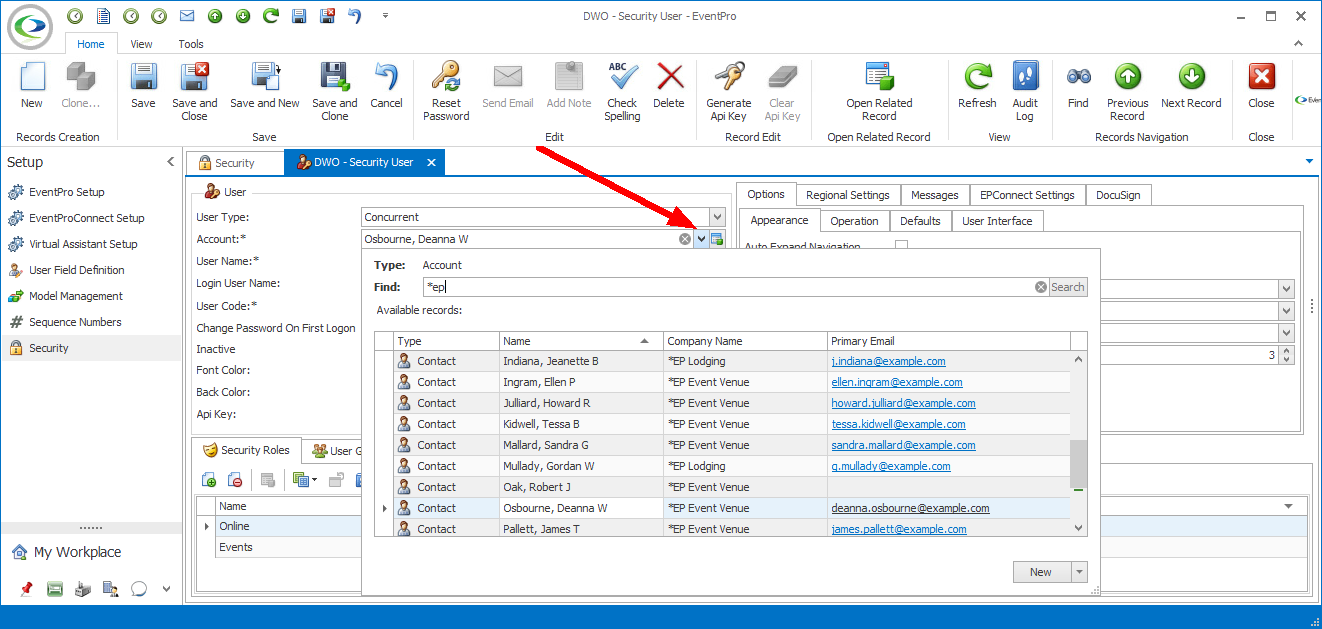Click the lookup list scrollbar thumb
Image resolution: width=1322 pixels, height=629 pixels.
[x=1078, y=462]
